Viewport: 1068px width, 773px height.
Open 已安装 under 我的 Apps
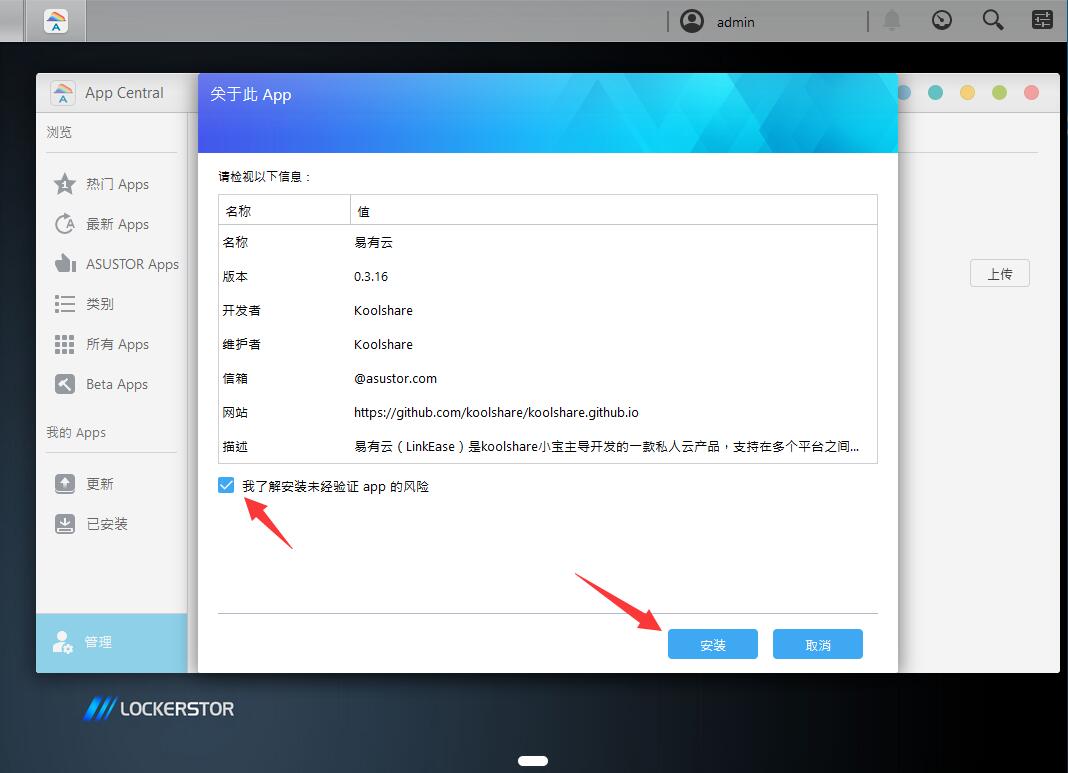pos(107,524)
